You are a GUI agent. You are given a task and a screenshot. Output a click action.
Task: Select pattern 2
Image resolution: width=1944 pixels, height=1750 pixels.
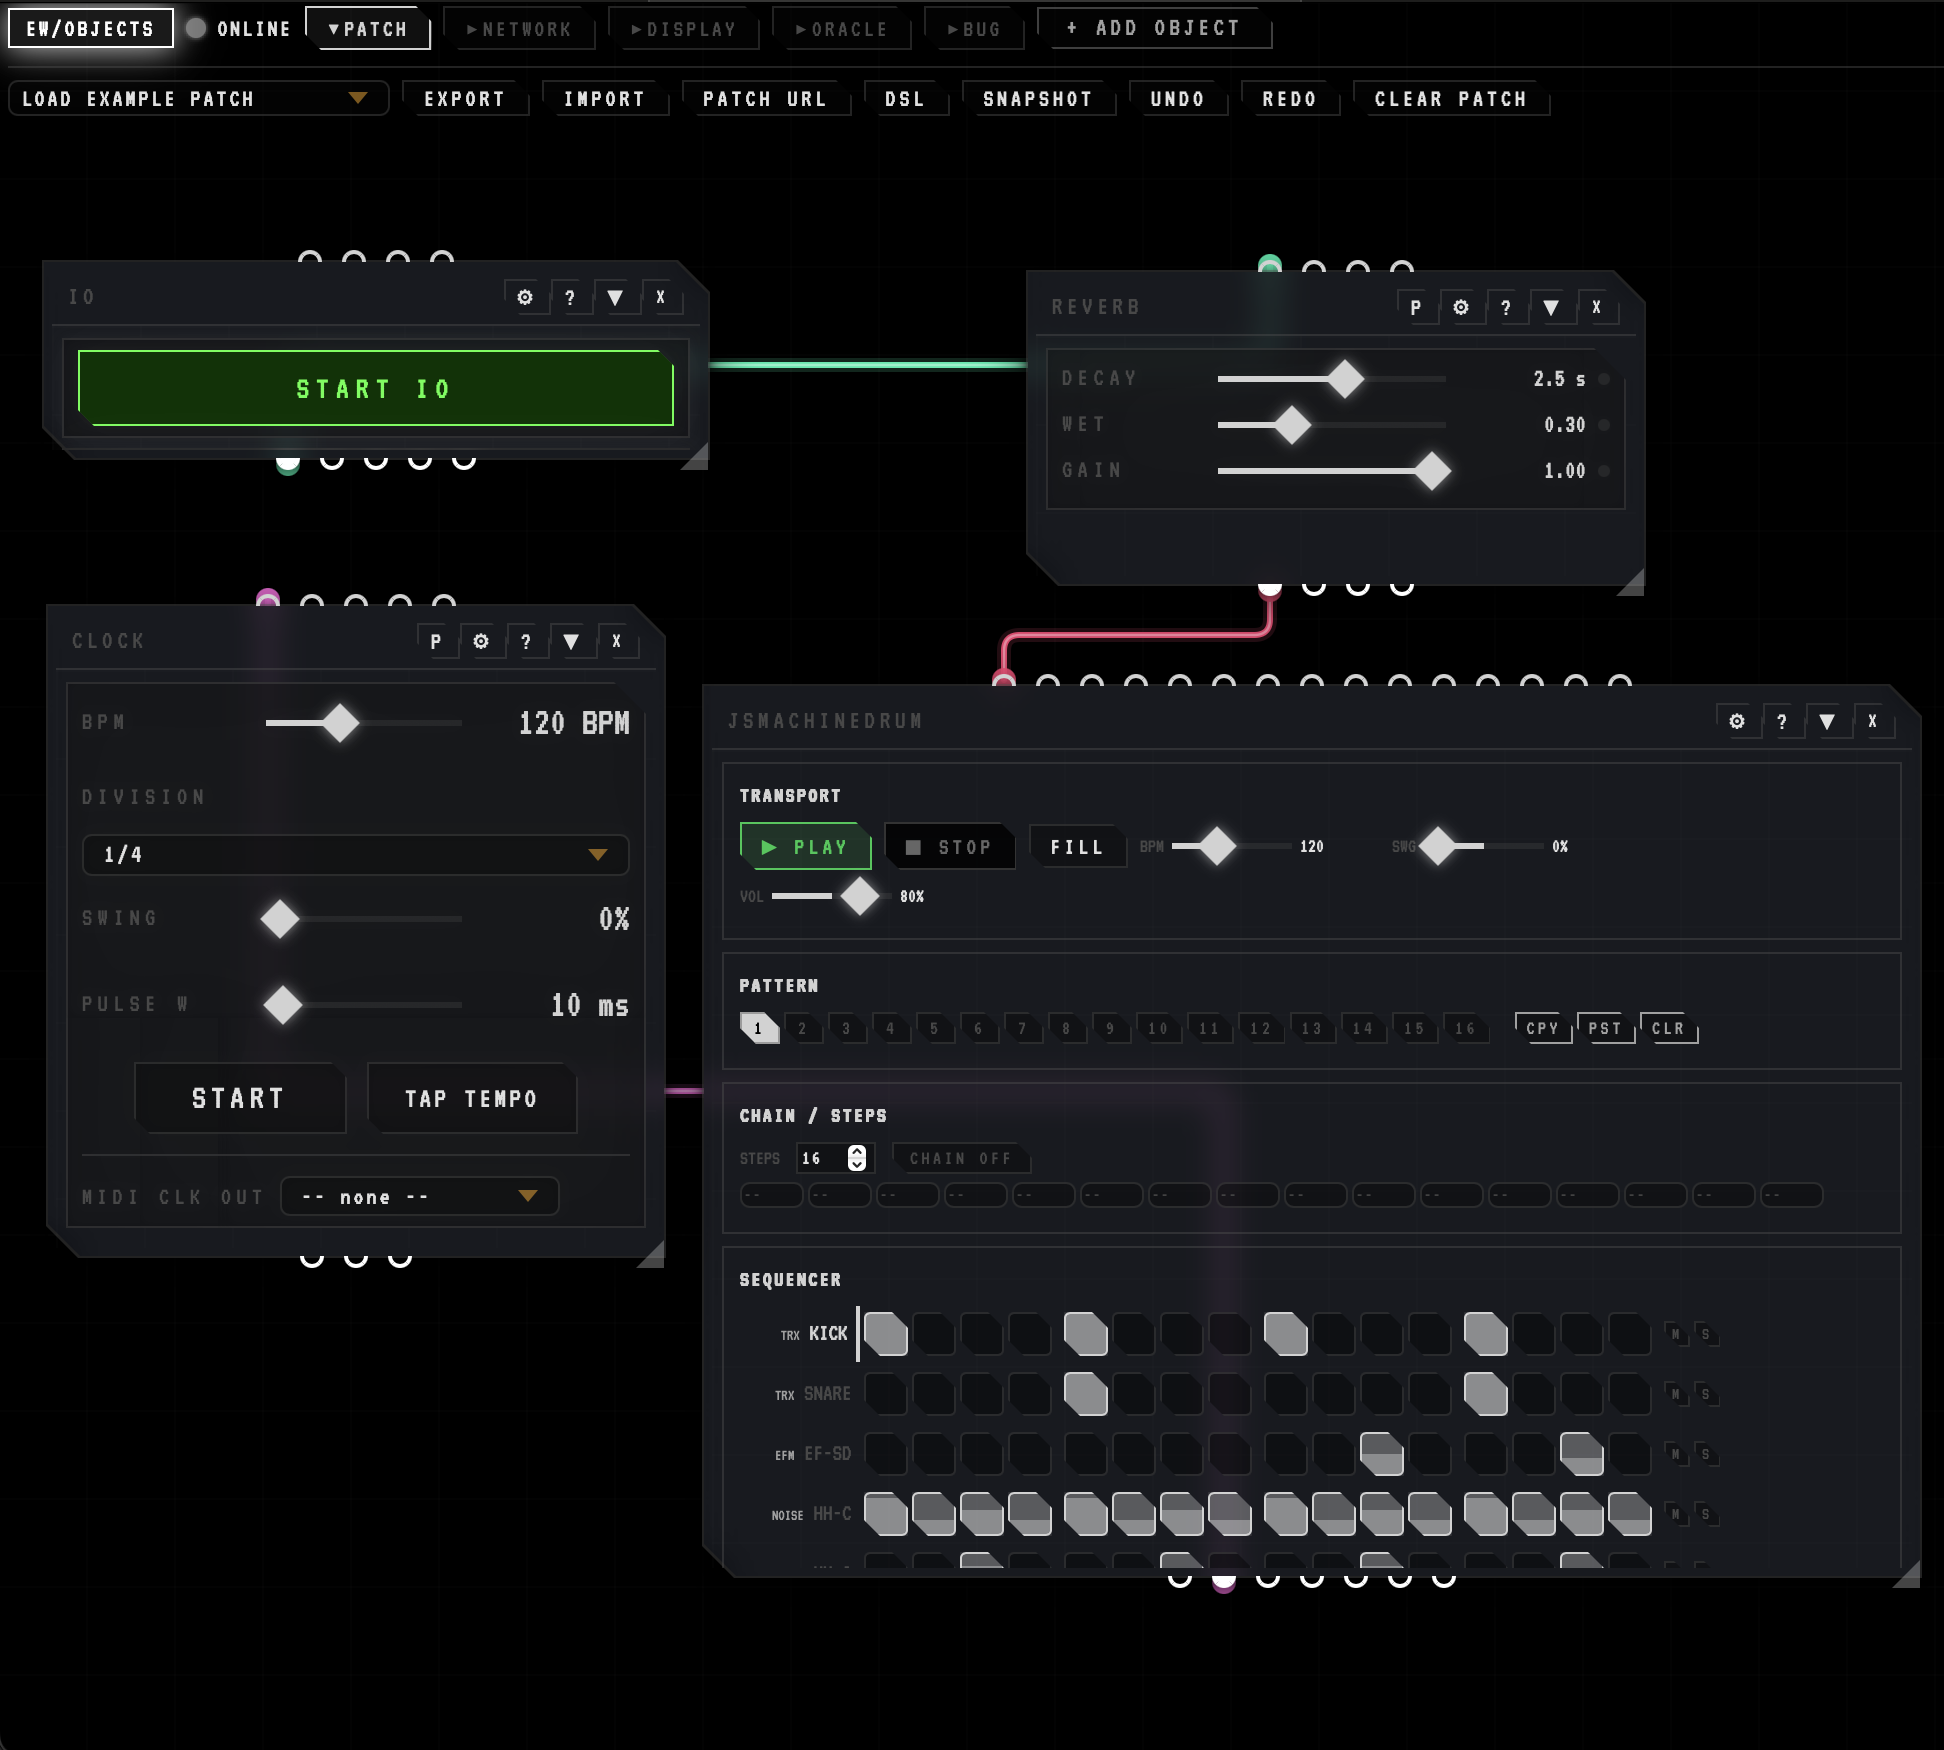(802, 1028)
